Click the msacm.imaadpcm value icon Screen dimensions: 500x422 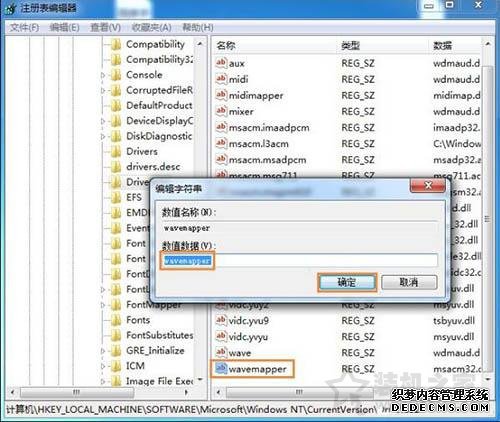coord(221,127)
